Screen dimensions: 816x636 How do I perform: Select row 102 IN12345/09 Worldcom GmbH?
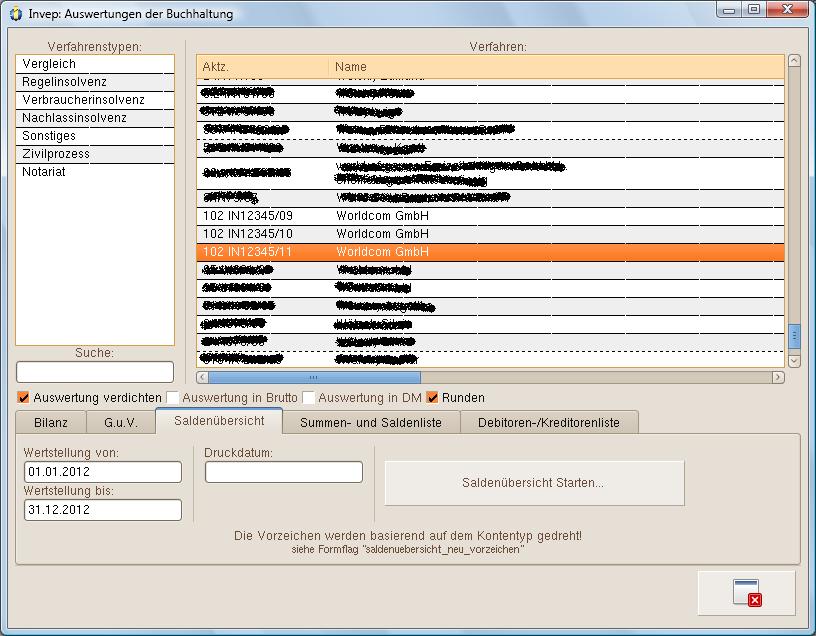[490, 216]
